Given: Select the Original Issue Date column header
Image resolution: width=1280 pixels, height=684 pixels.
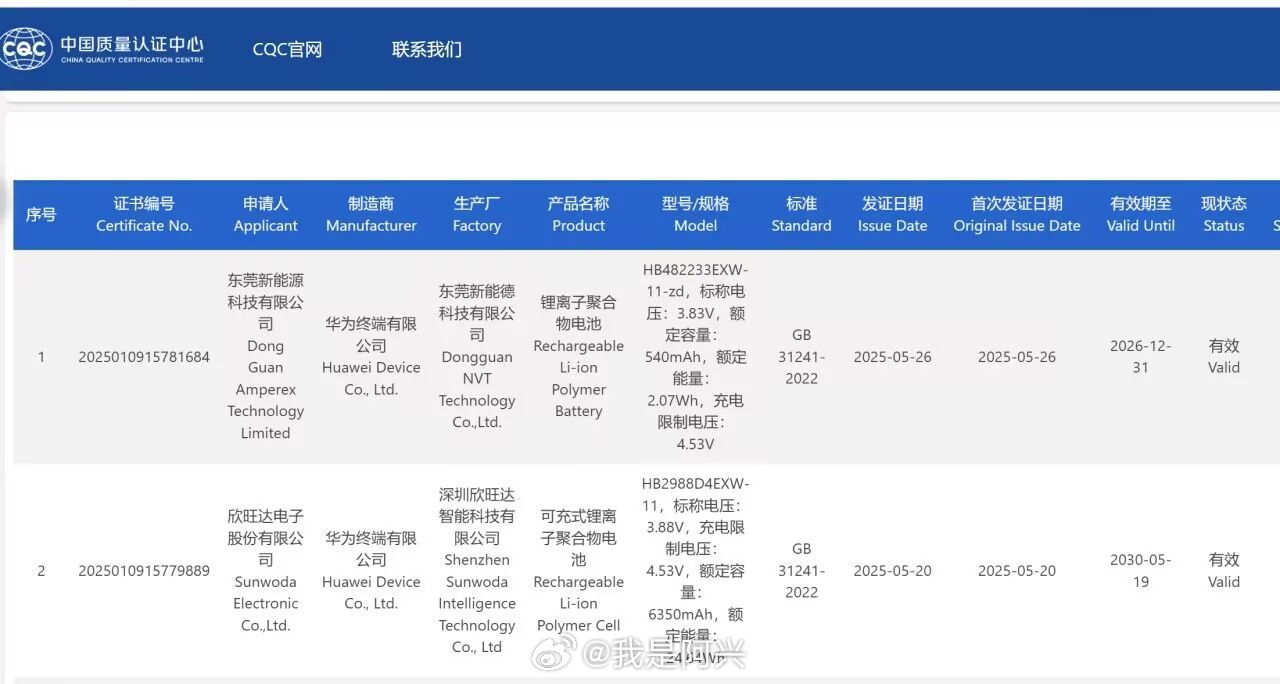Looking at the screenshot, I should pos(1017,214).
